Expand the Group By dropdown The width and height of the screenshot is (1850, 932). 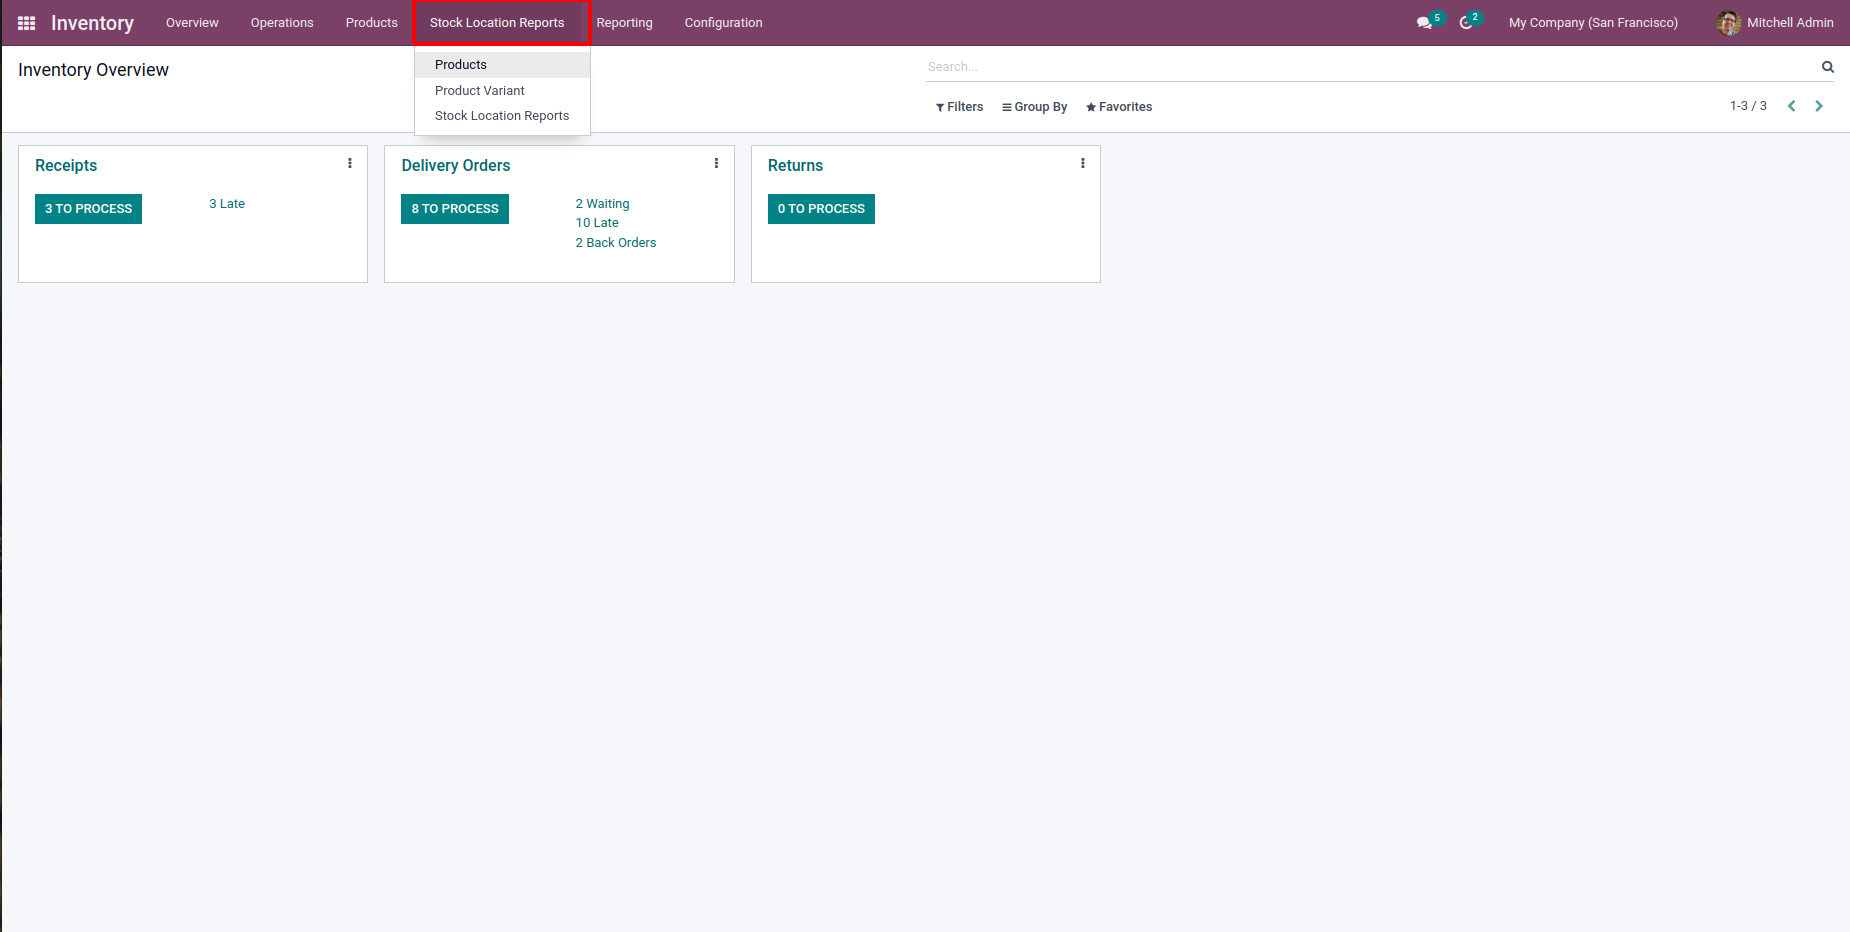tap(1035, 107)
